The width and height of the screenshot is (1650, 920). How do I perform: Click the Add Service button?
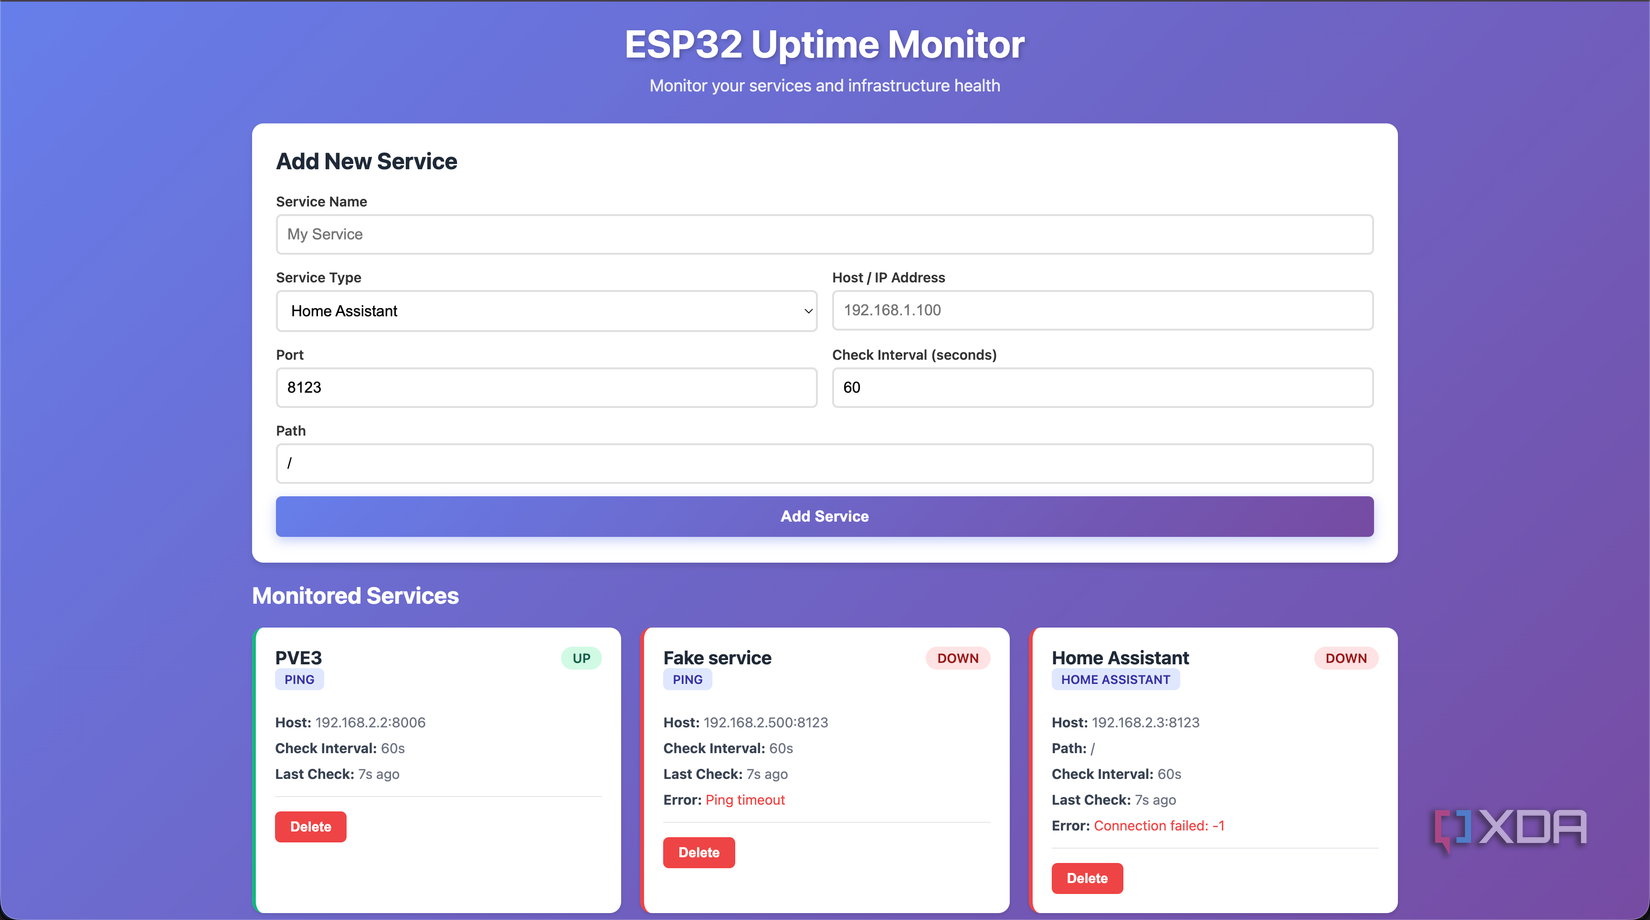click(x=824, y=516)
